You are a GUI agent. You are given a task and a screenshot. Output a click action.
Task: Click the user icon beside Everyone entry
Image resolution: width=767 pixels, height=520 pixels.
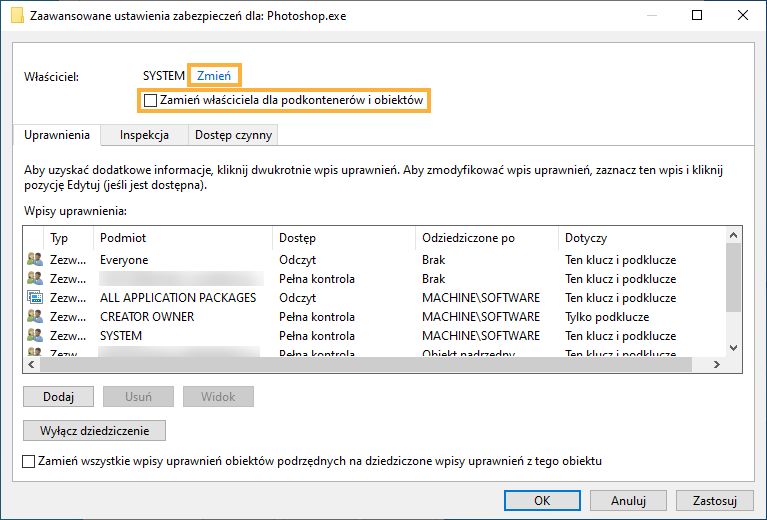point(34,260)
